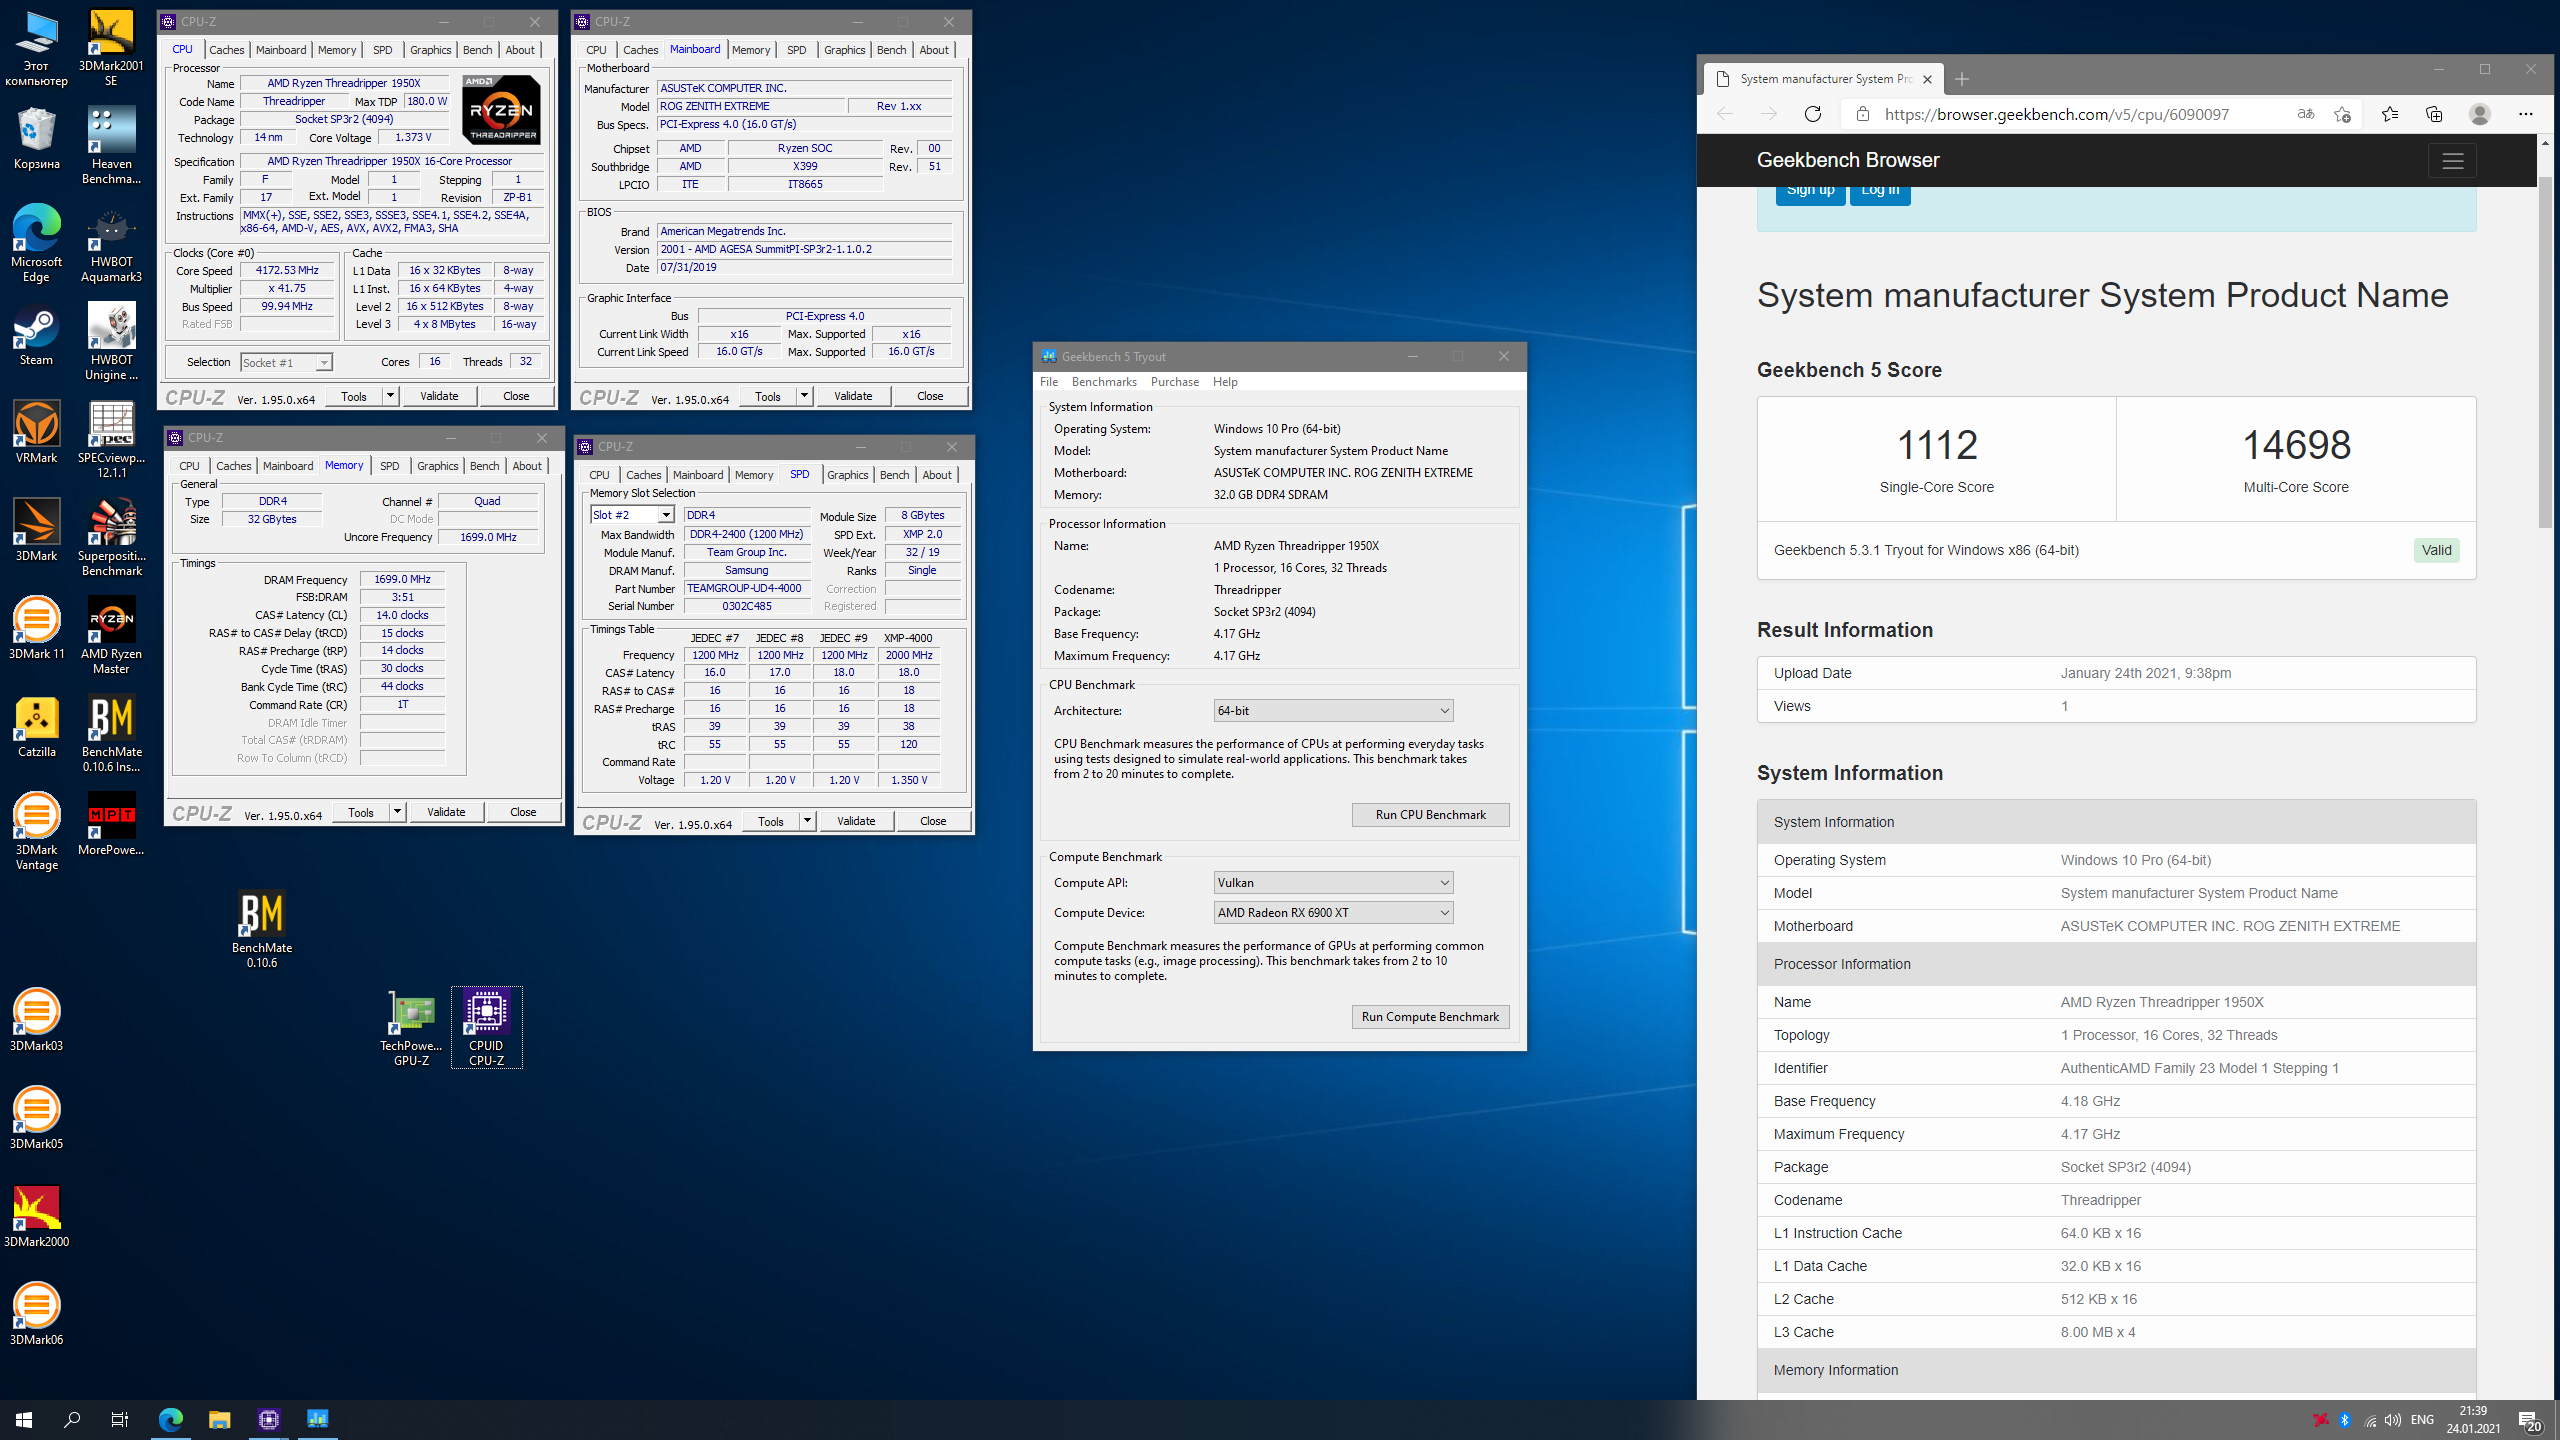This screenshot has width=2560, height=1440.
Task: Click Run CPU Benchmark button
Action: [x=1430, y=815]
